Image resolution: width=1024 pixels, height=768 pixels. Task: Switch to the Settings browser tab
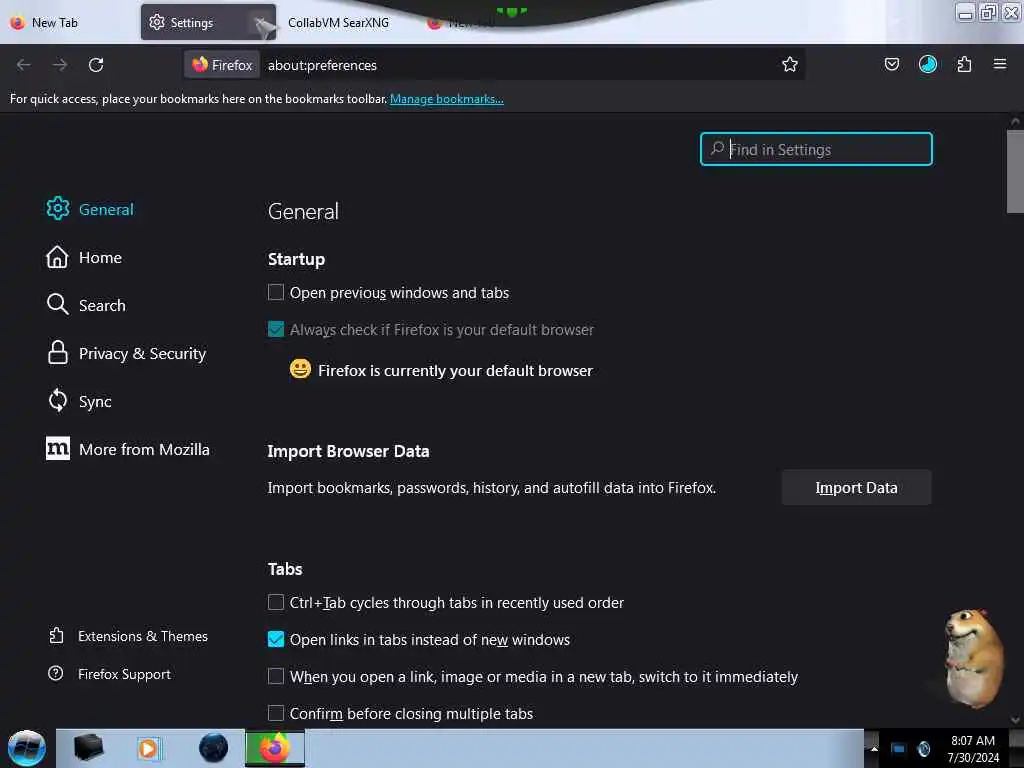208,22
